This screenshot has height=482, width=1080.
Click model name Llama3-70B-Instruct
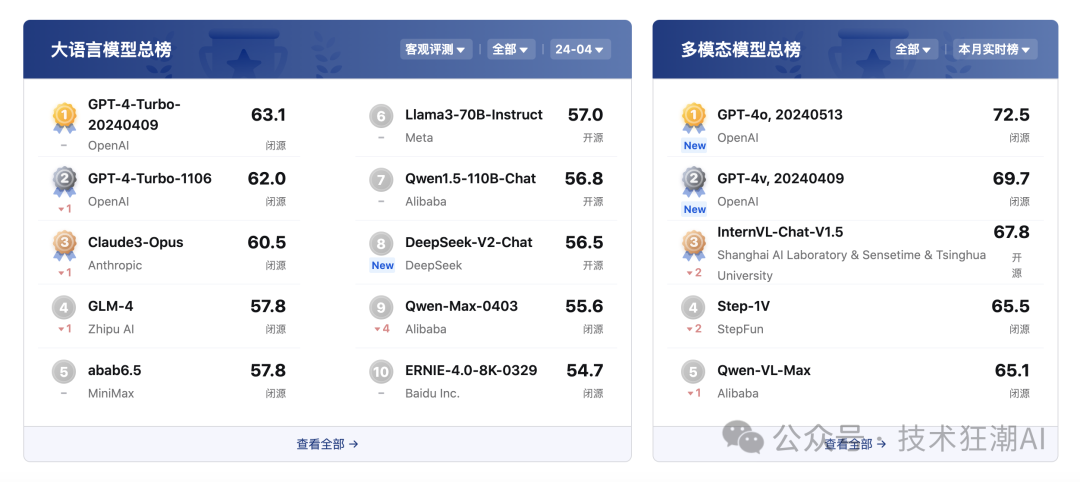(474, 114)
